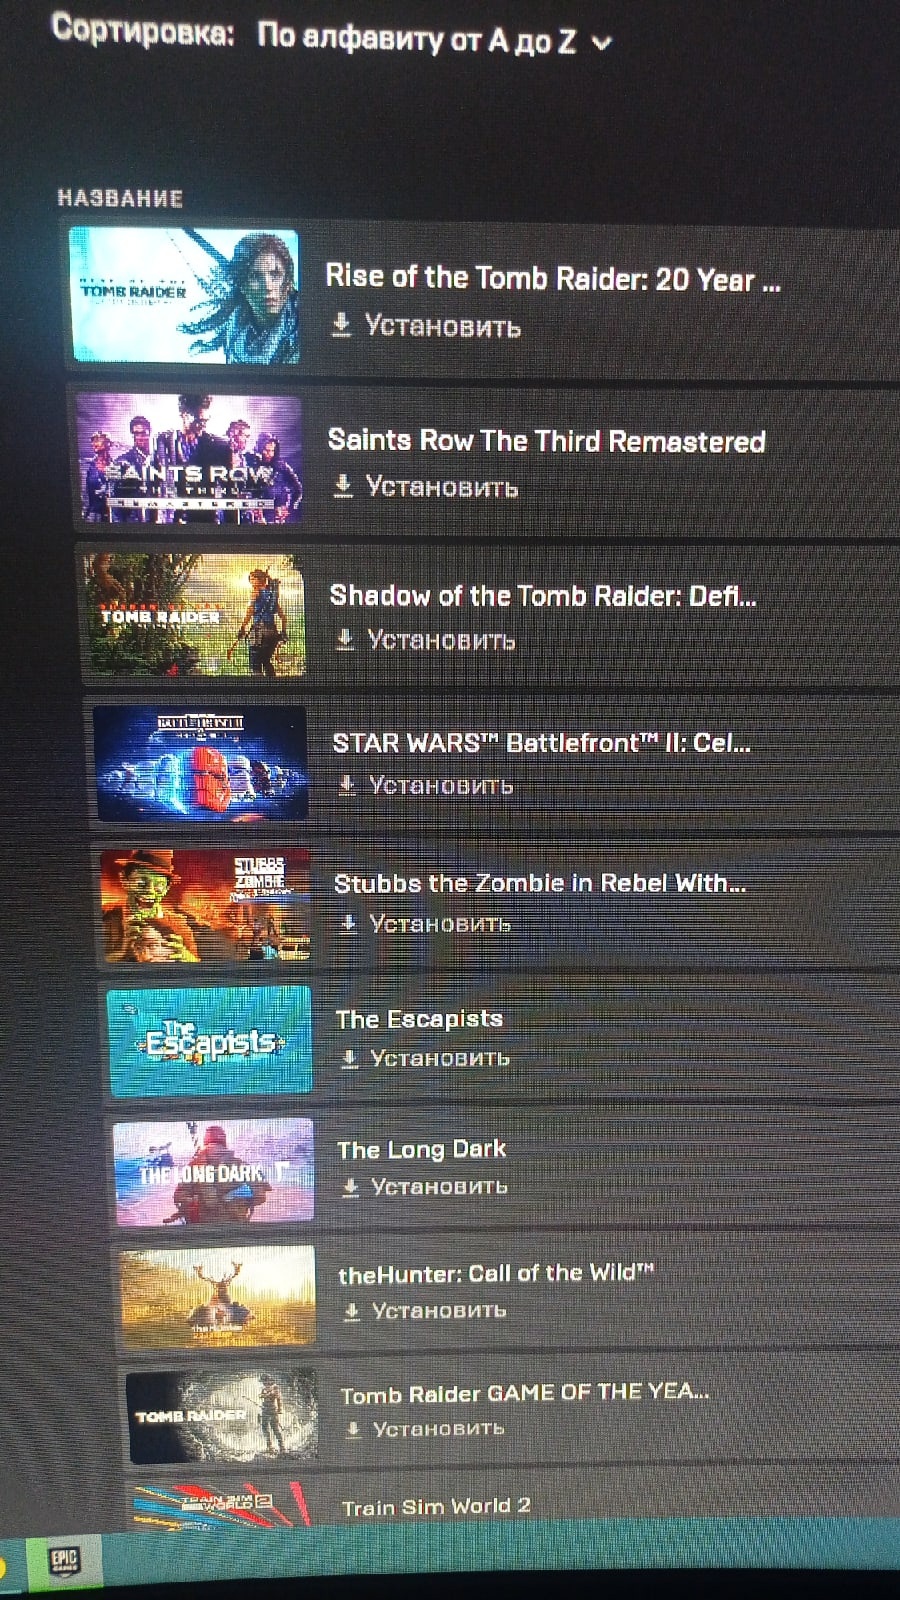This screenshot has width=900, height=1600.
Task: Click download icon for Stubbs the Zombie
Action: tap(348, 923)
